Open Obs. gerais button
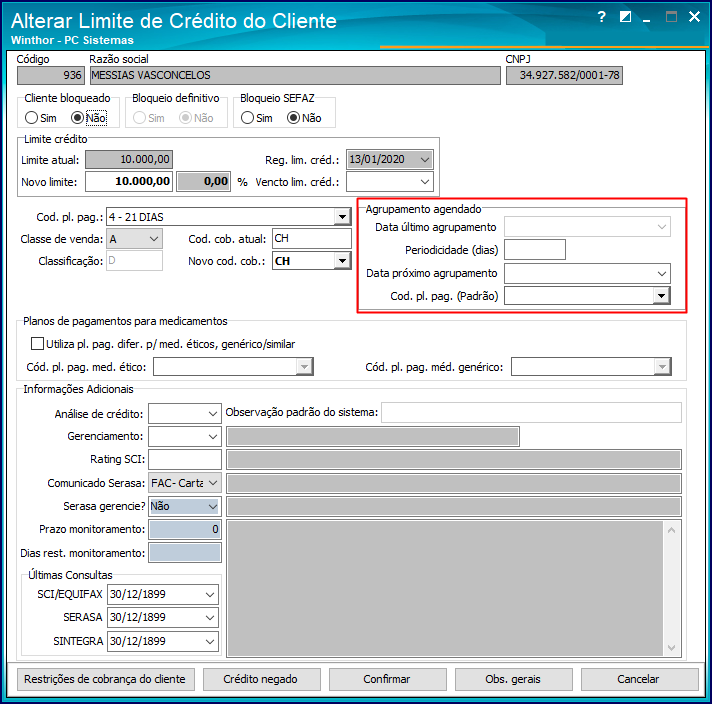Image resolution: width=712 pixels, height=704 pixels. (514, 679)
